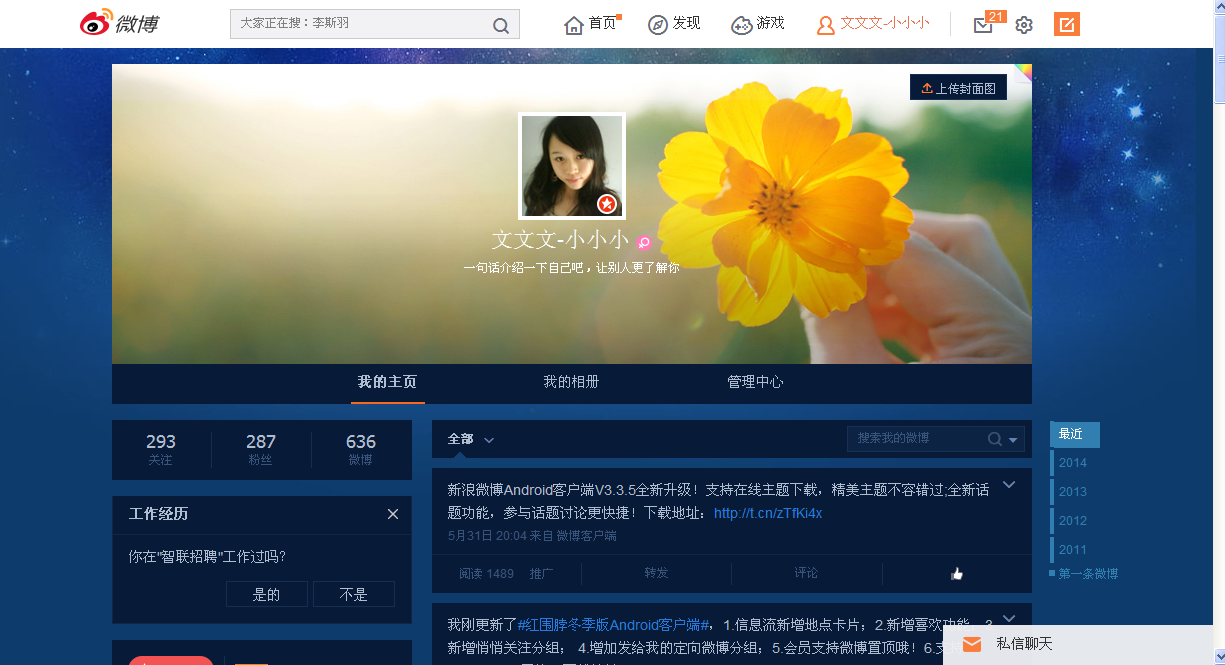Close the 工作经历 card
Viewport: 1225px width, 665px height.
tap(393, 514)
